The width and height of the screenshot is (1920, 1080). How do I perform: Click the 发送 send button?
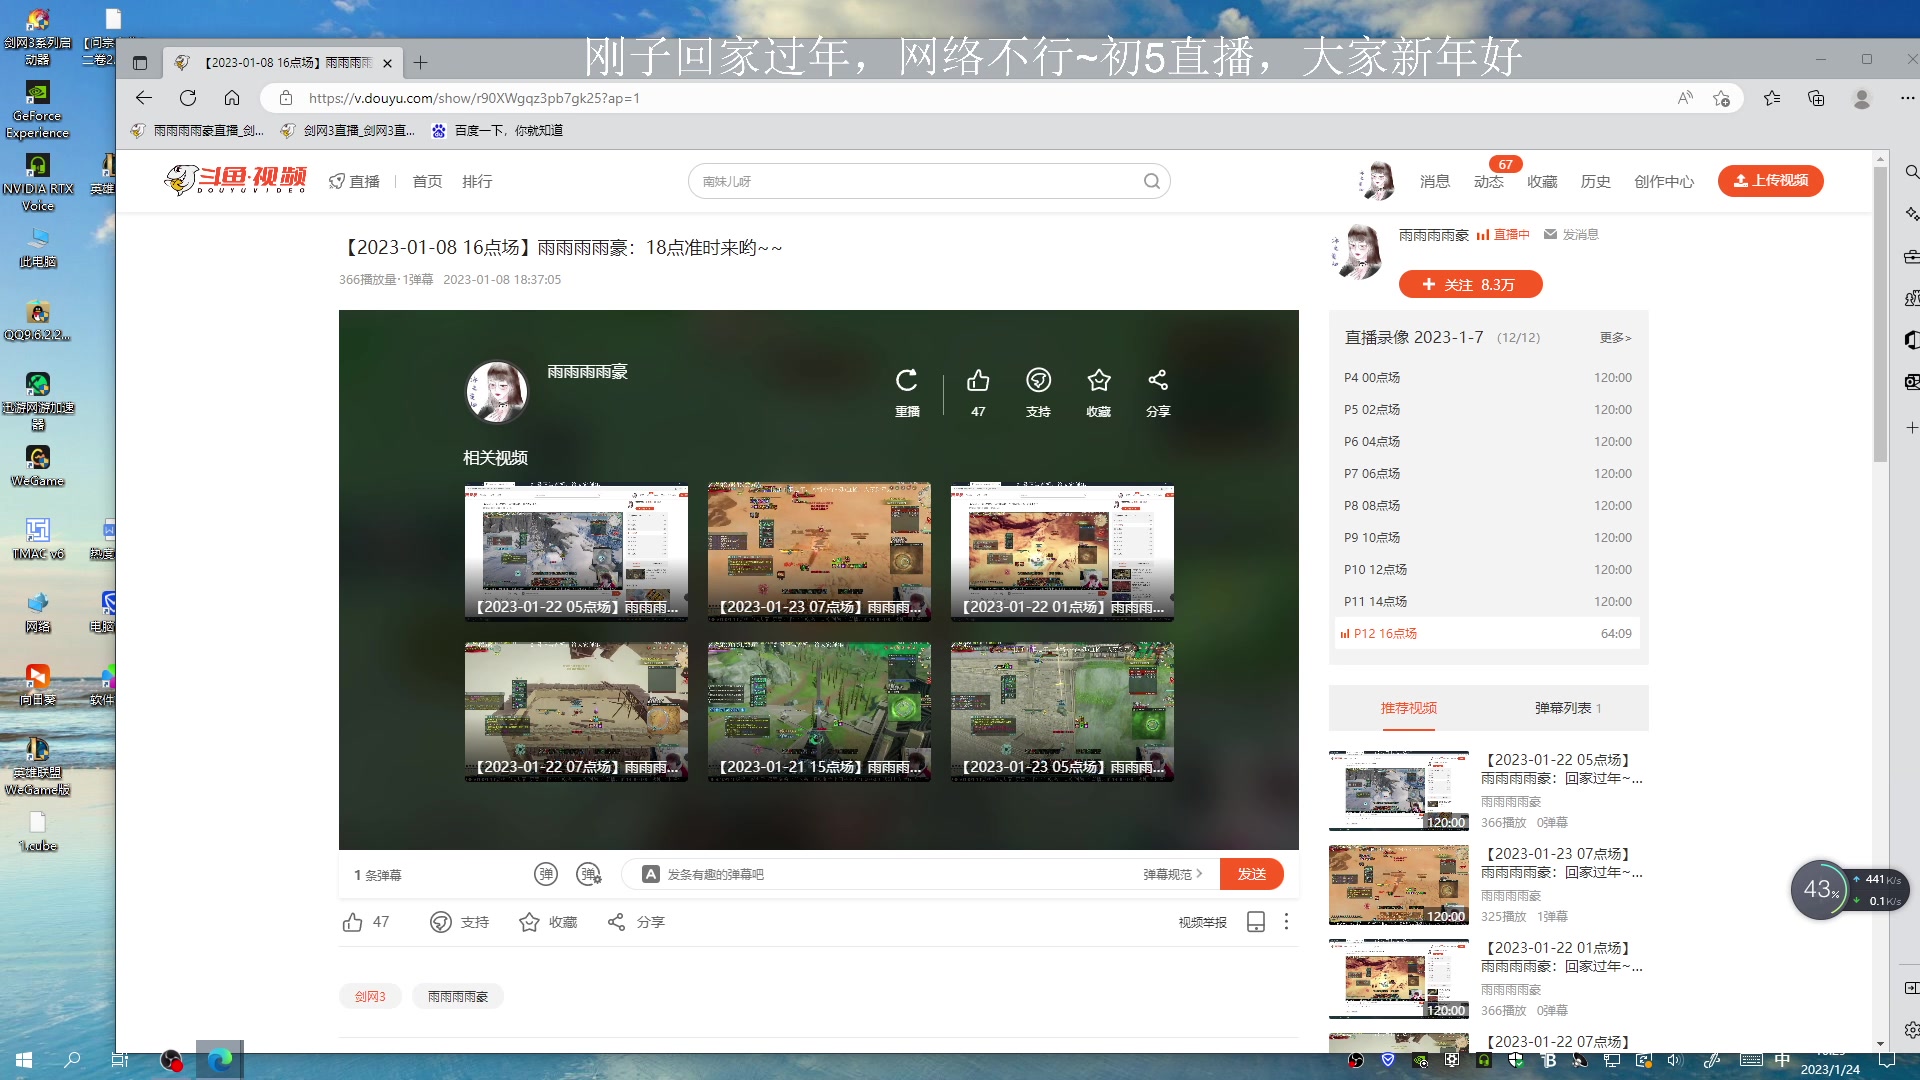tap(1252, 874)
